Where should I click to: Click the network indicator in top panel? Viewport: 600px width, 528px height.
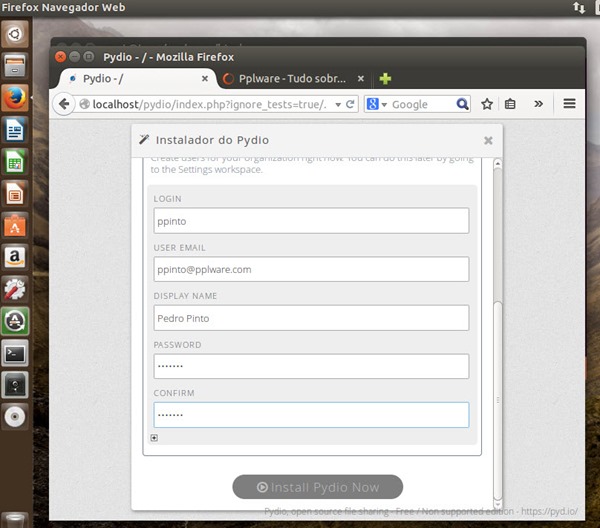(x=579, y=7)
